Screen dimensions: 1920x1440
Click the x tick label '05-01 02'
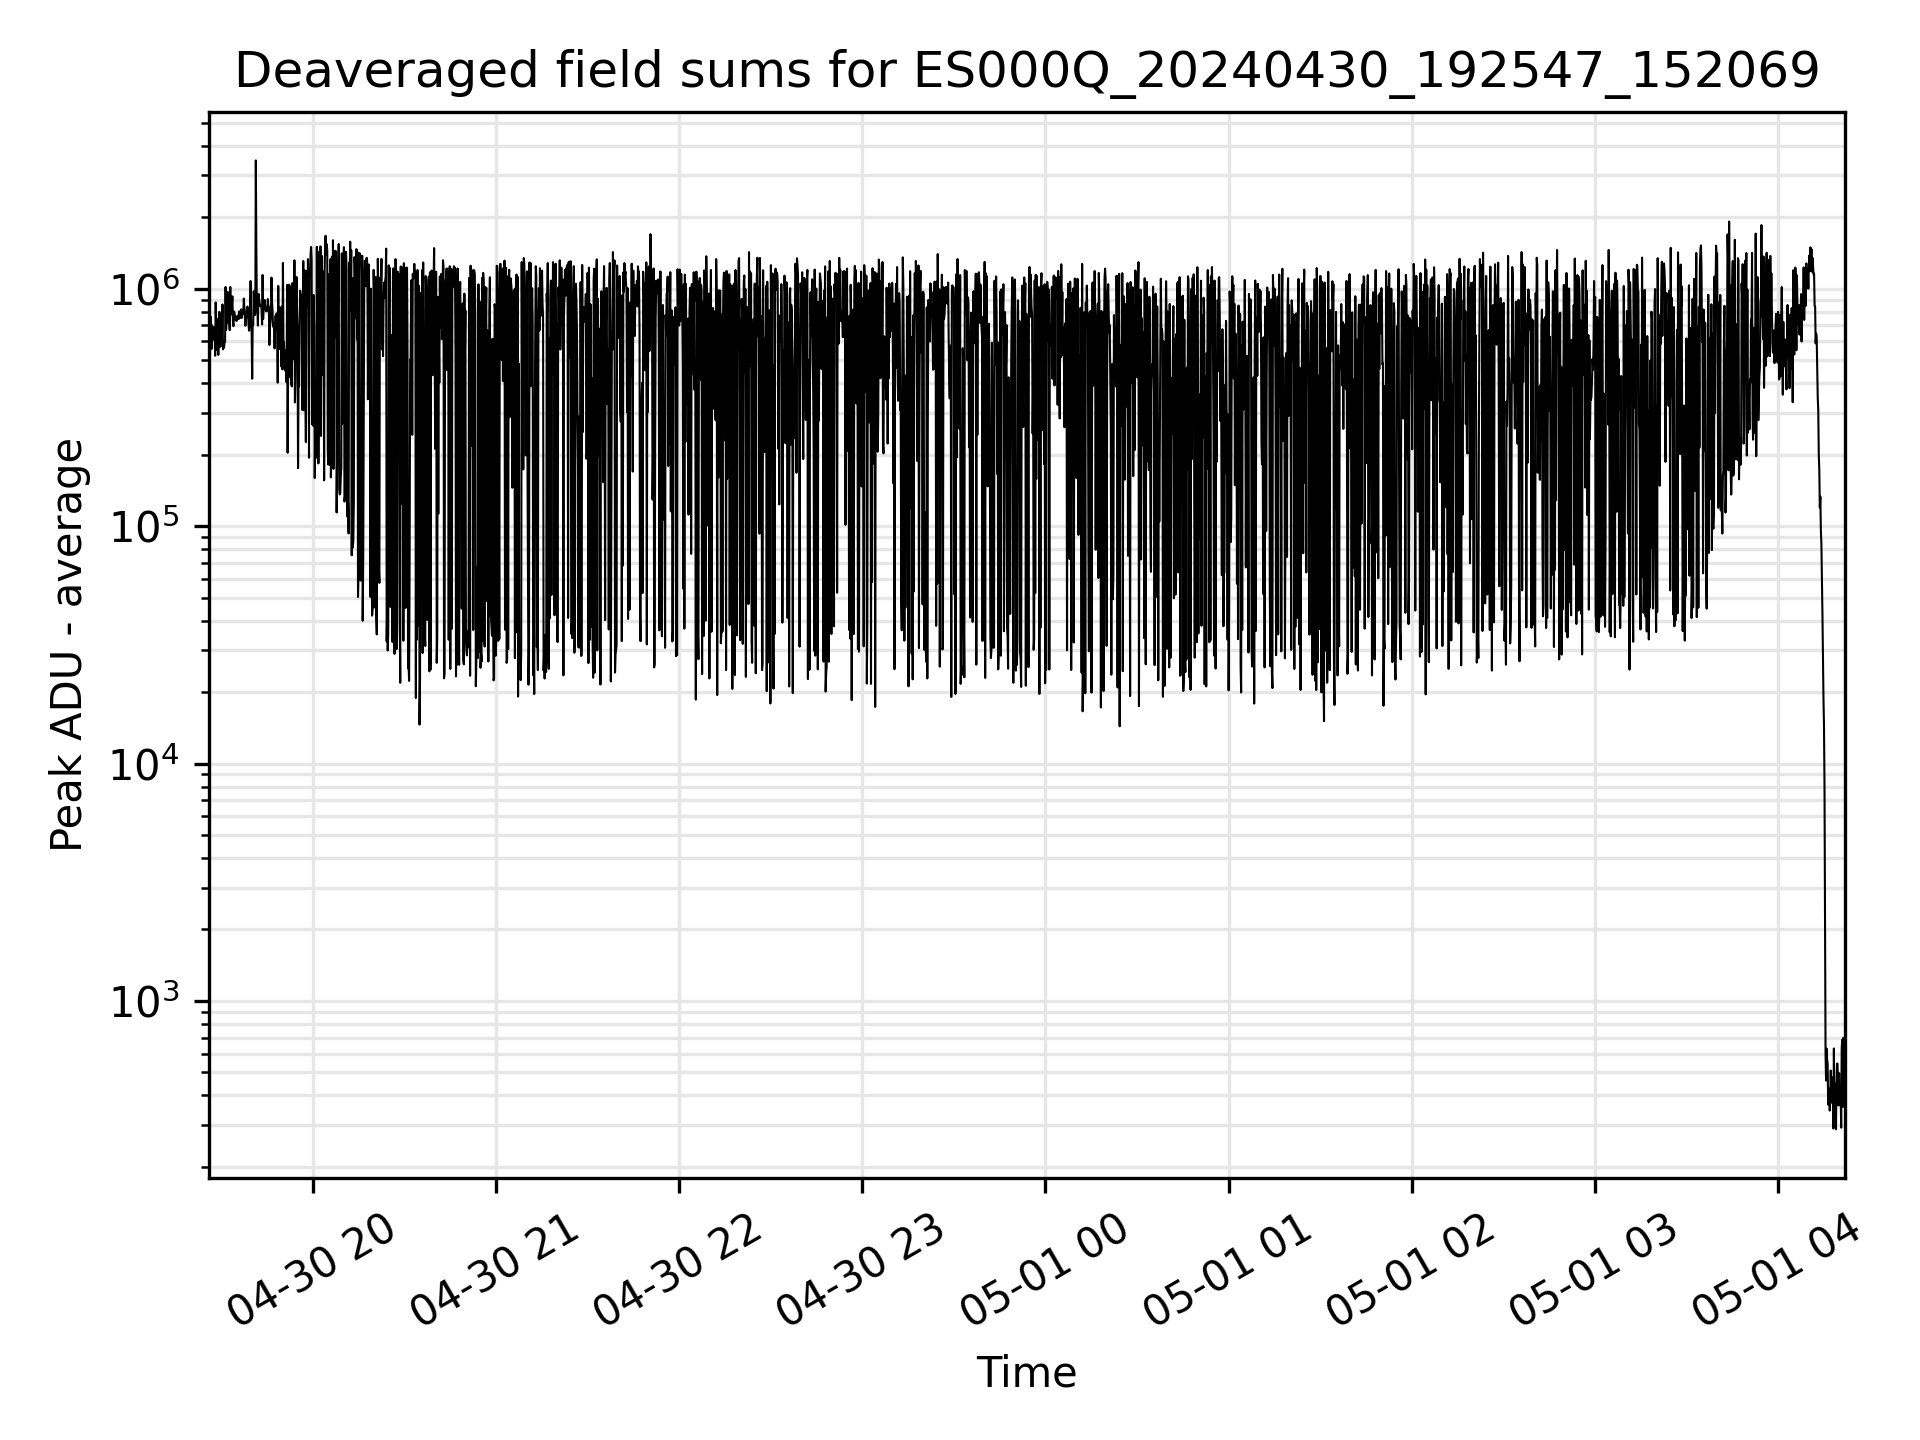[x=1409, y=1270]
